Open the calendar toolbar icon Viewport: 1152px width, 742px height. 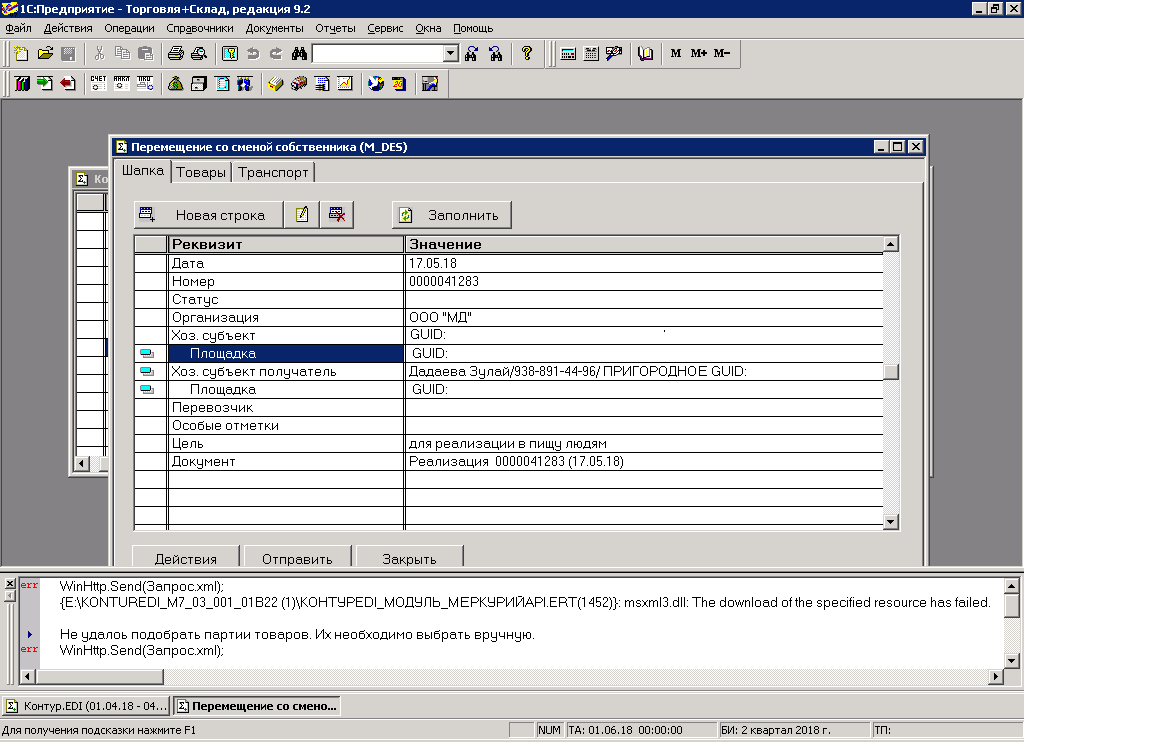tap(591, 54)
